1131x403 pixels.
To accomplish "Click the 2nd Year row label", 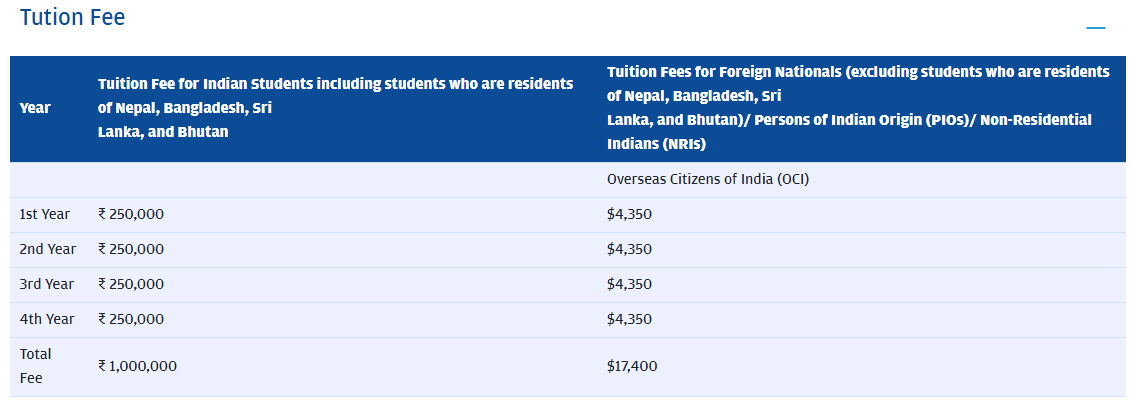I will tap(48, 249).
